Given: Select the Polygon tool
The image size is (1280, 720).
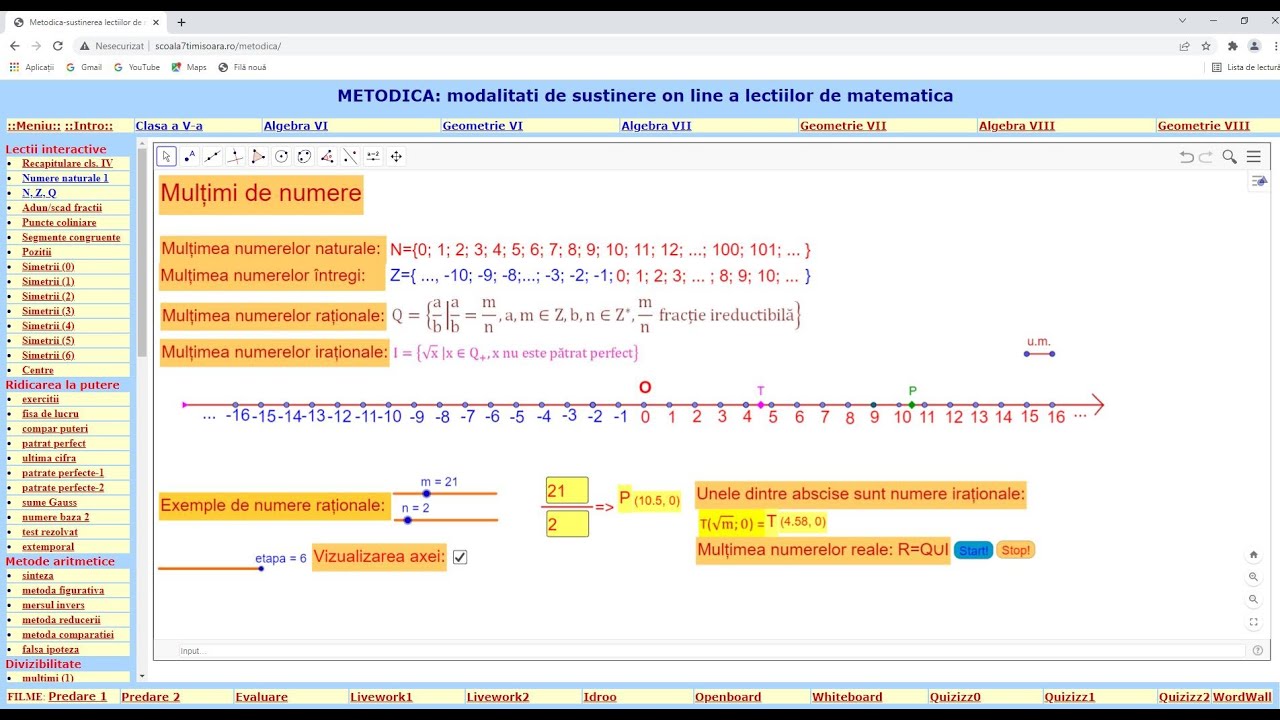Looking at the screenshot, I should point(258,156).
